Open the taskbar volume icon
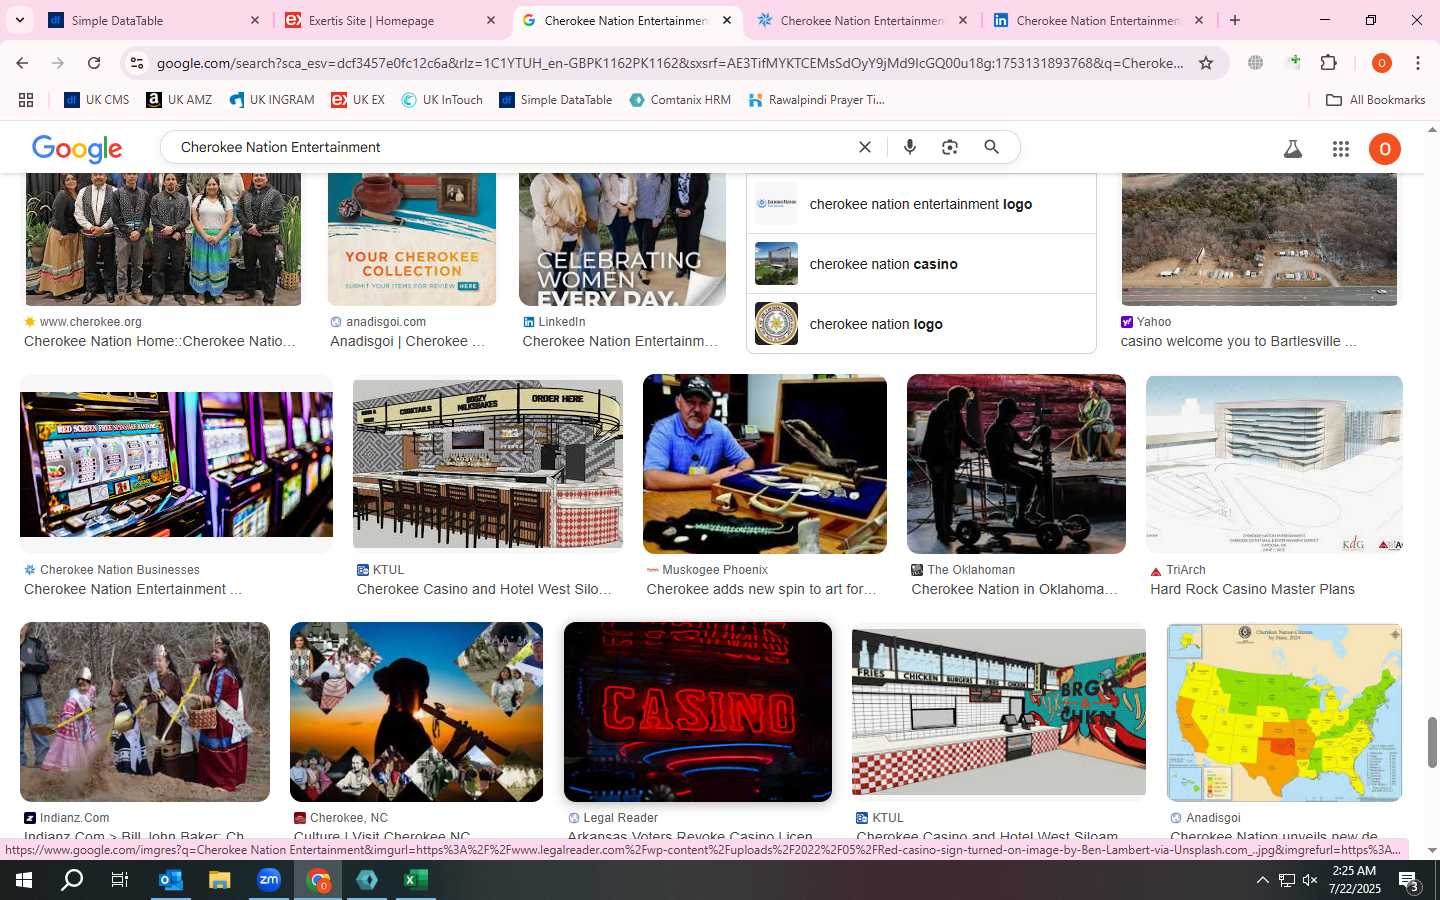The image size is (1440, 900). pyautogui.click(x=1310, y=881)
